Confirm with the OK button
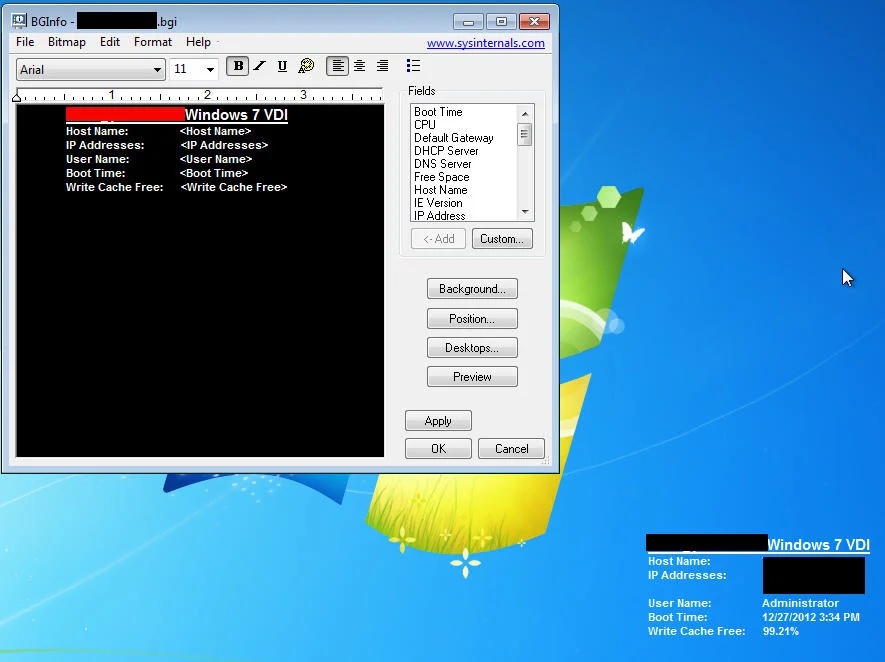The image size is (885, 662). pyautogui.click(x=438, y=449)
